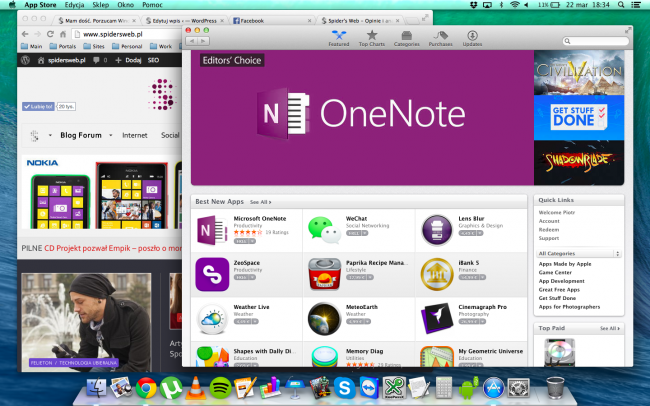The width and height of the screenshot is (650, 406).
Task: Open the Featured section in App Store
Action: (x=339, y=39)
